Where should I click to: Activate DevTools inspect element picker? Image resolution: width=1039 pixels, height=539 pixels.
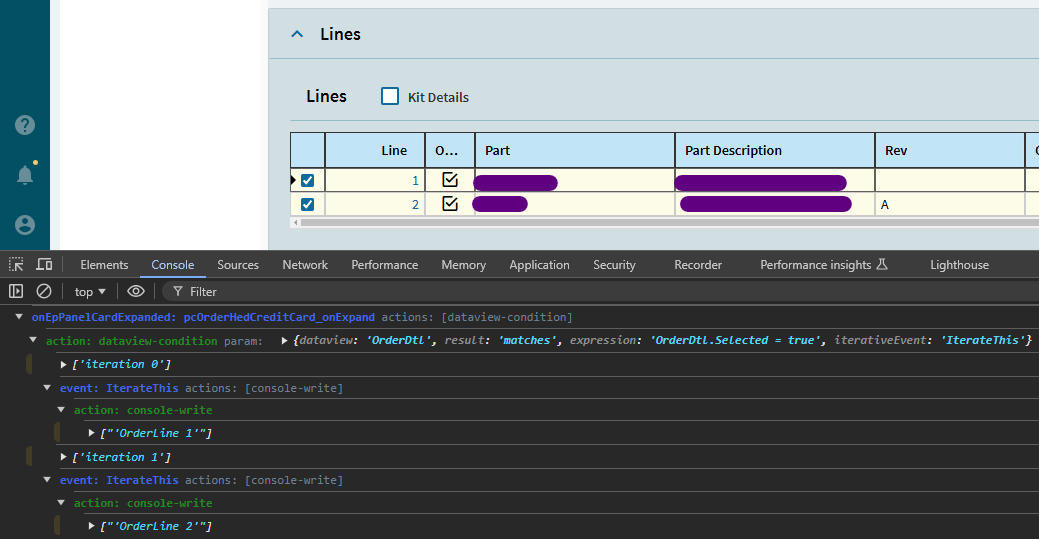click(16, 265)
